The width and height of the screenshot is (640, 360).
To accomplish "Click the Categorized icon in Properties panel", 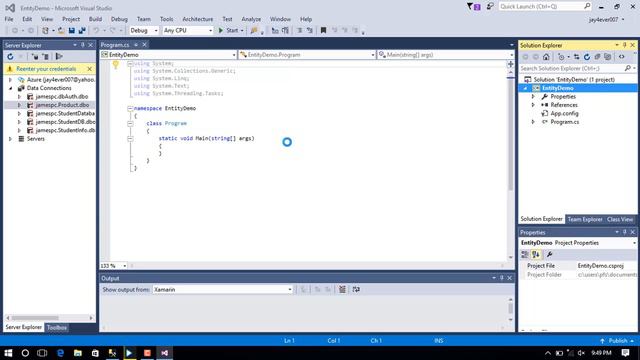I will 525,255.
